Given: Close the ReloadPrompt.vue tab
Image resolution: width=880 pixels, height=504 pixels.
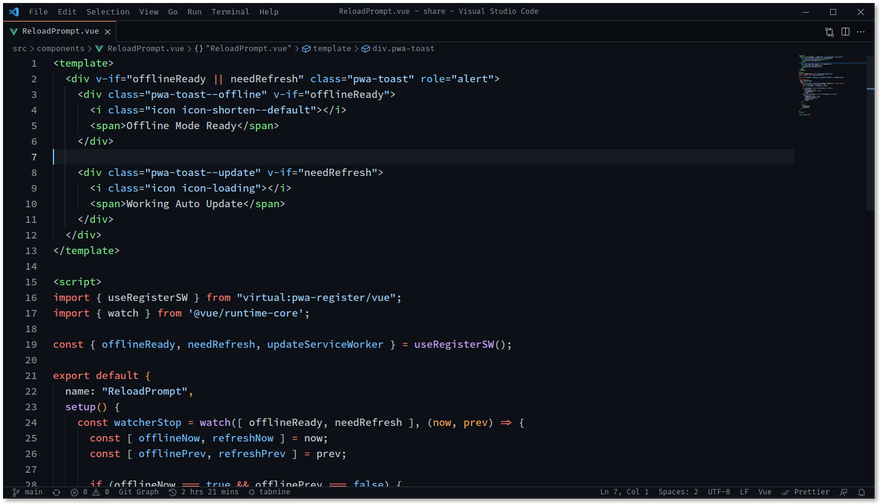Looking at the screenshot, I should click(111, 31).
